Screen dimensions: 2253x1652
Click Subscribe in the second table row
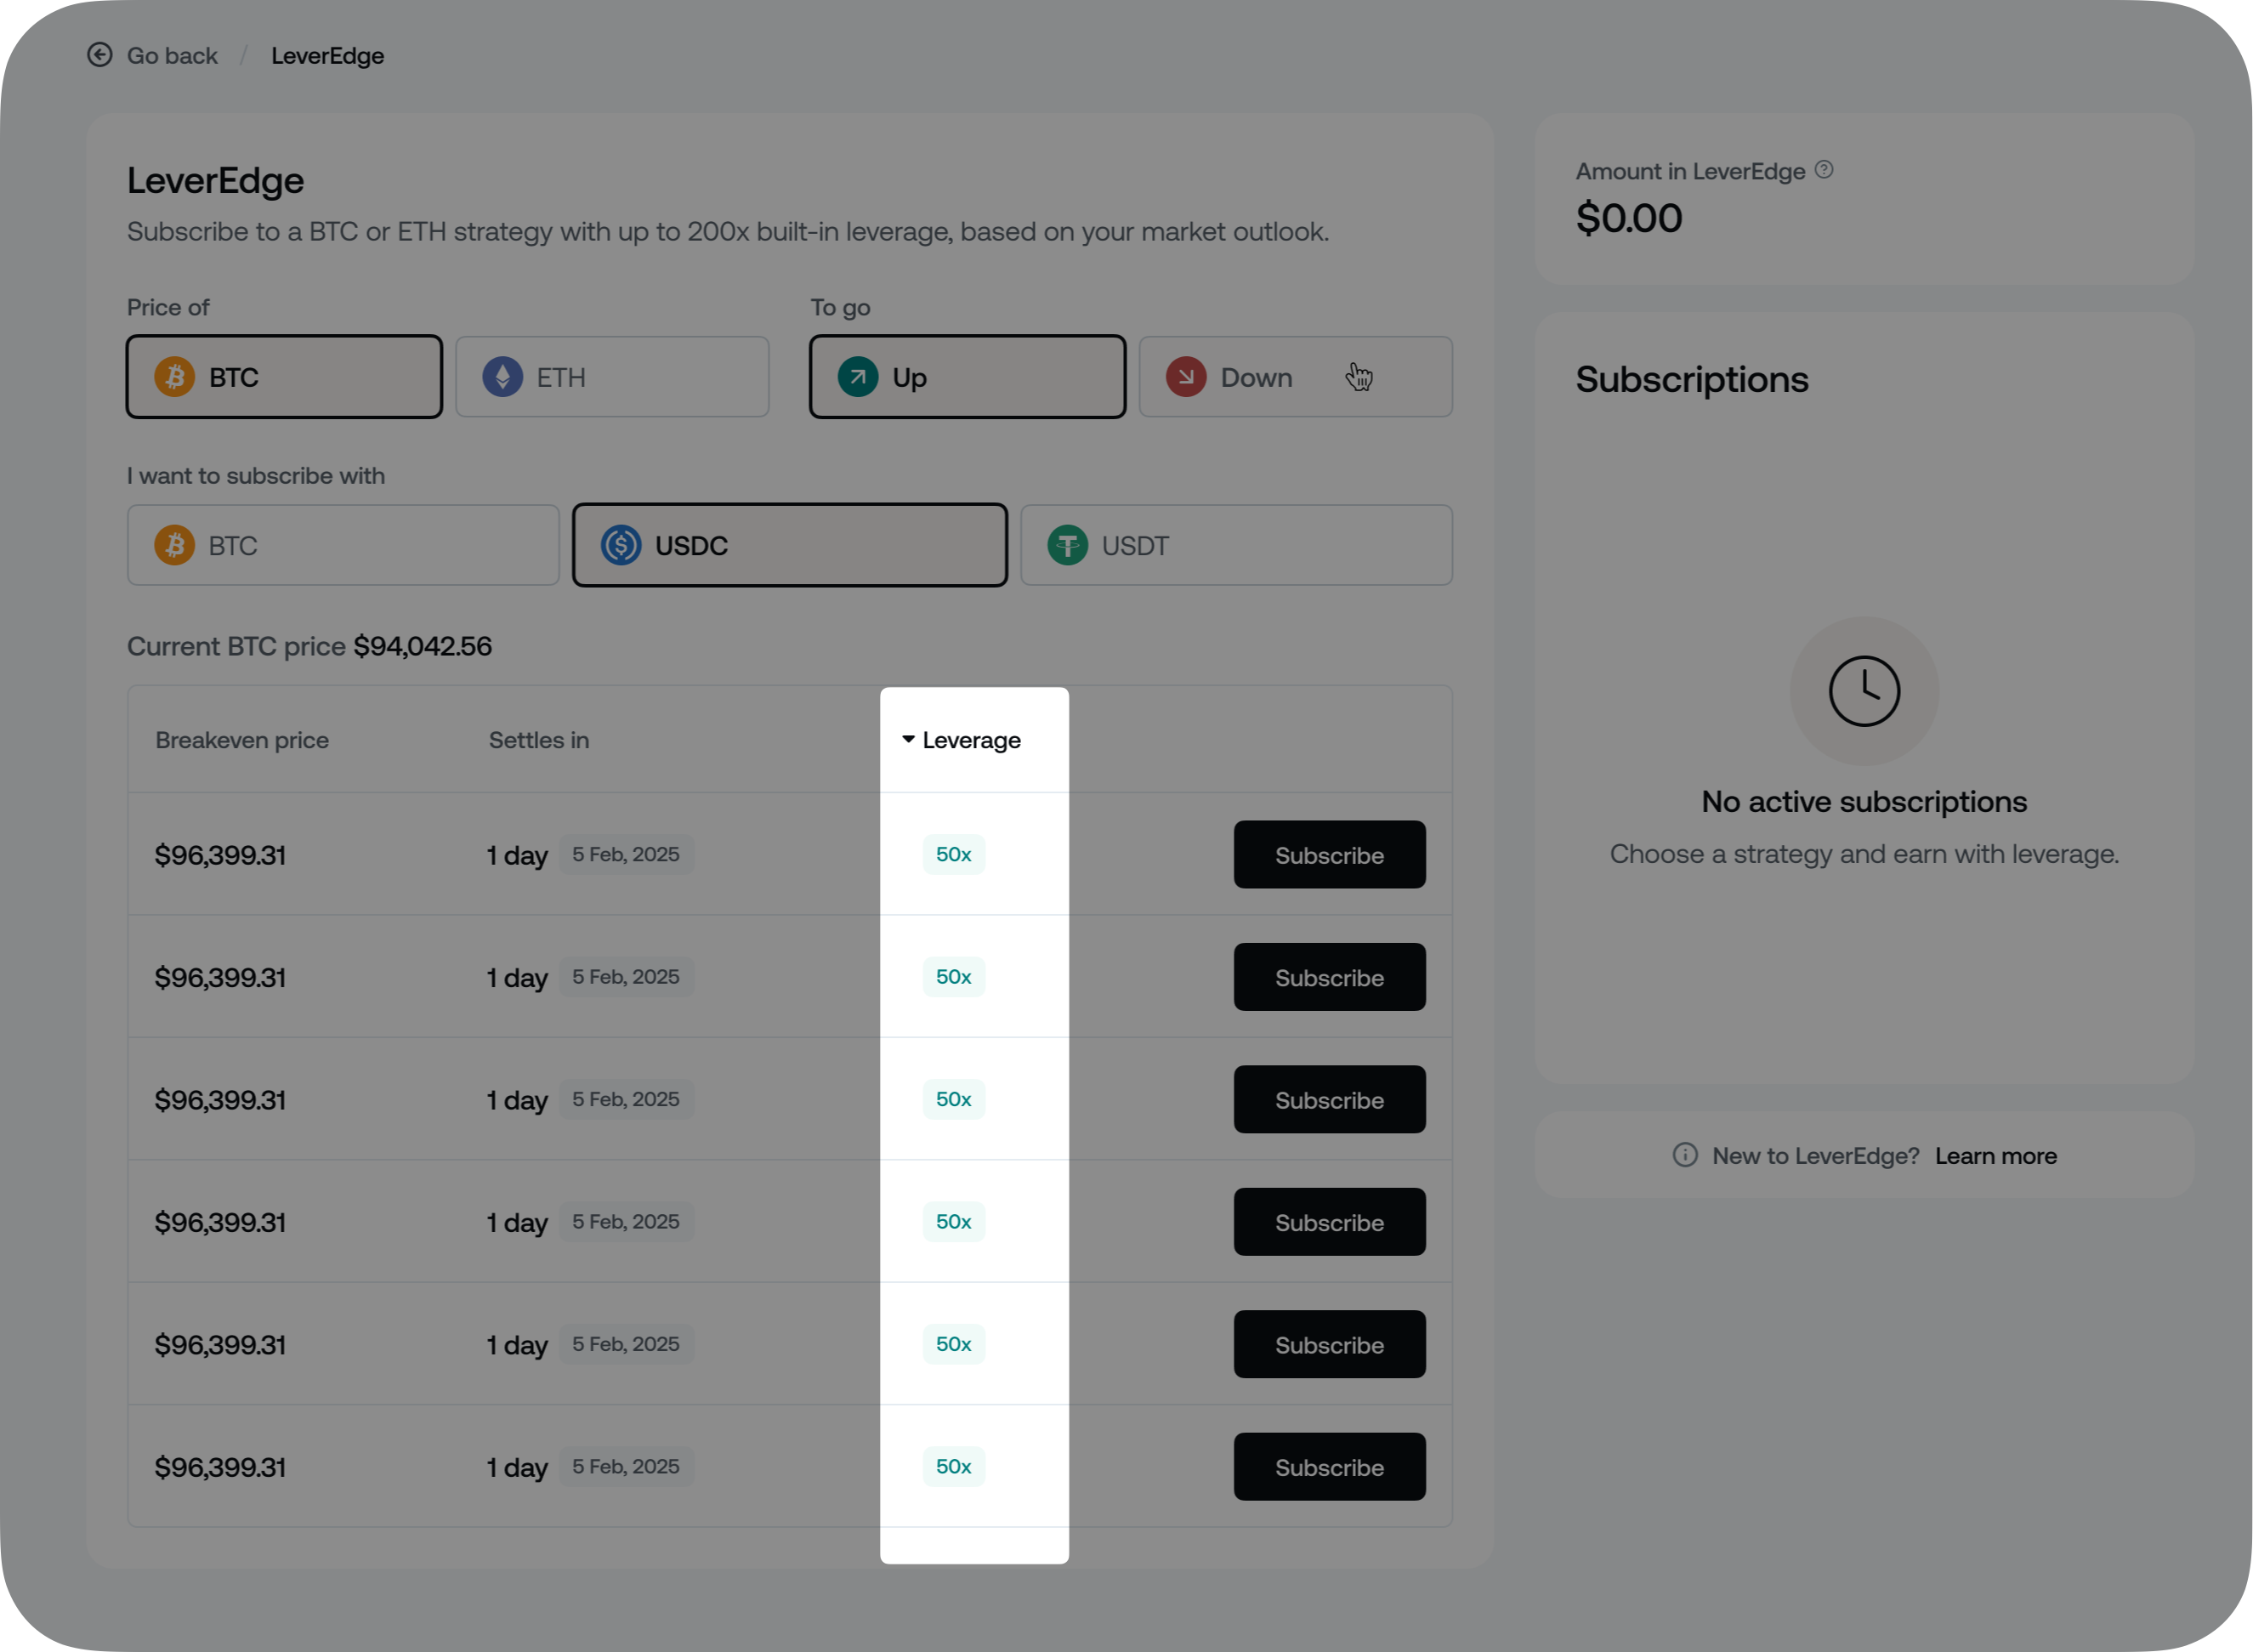tap(1329, 977)
